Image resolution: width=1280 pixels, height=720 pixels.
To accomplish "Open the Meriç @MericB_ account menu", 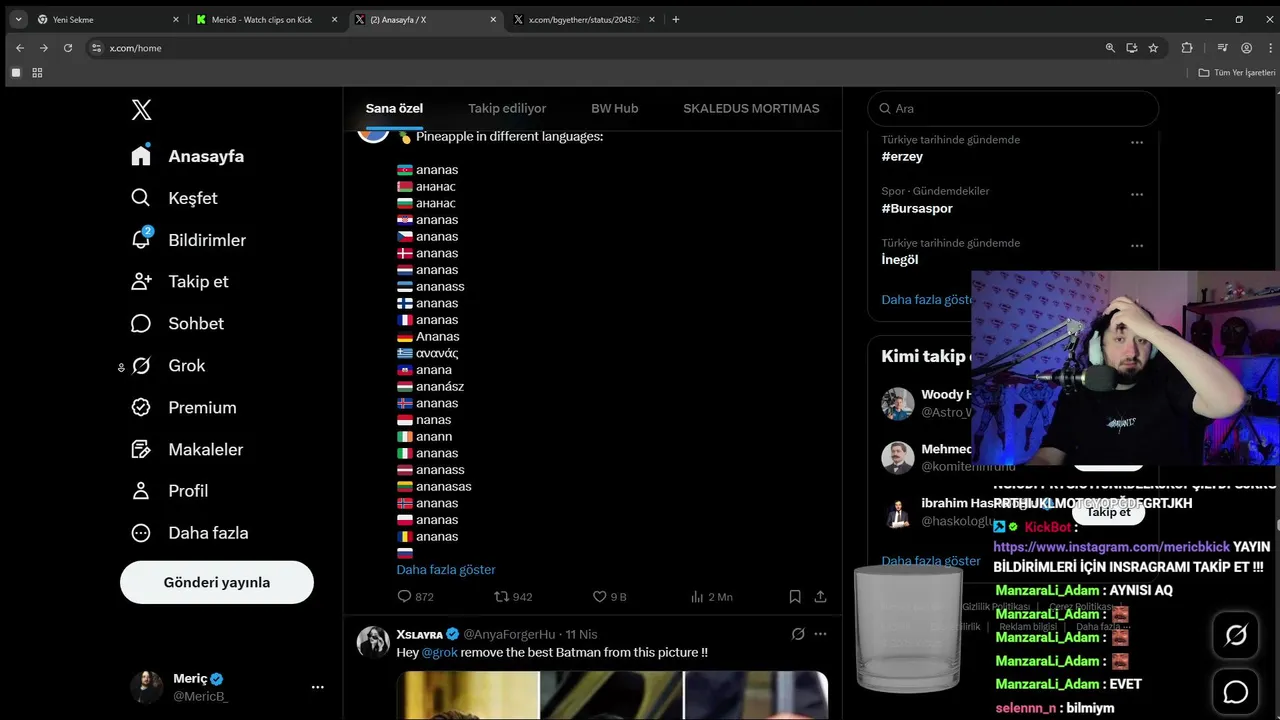I will coord(228,687).
